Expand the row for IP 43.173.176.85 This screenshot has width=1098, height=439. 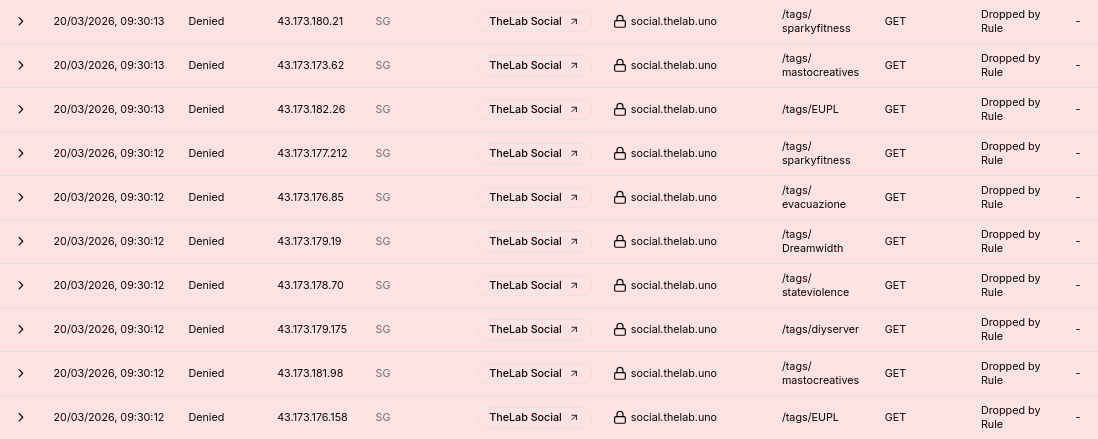point(20,197)
